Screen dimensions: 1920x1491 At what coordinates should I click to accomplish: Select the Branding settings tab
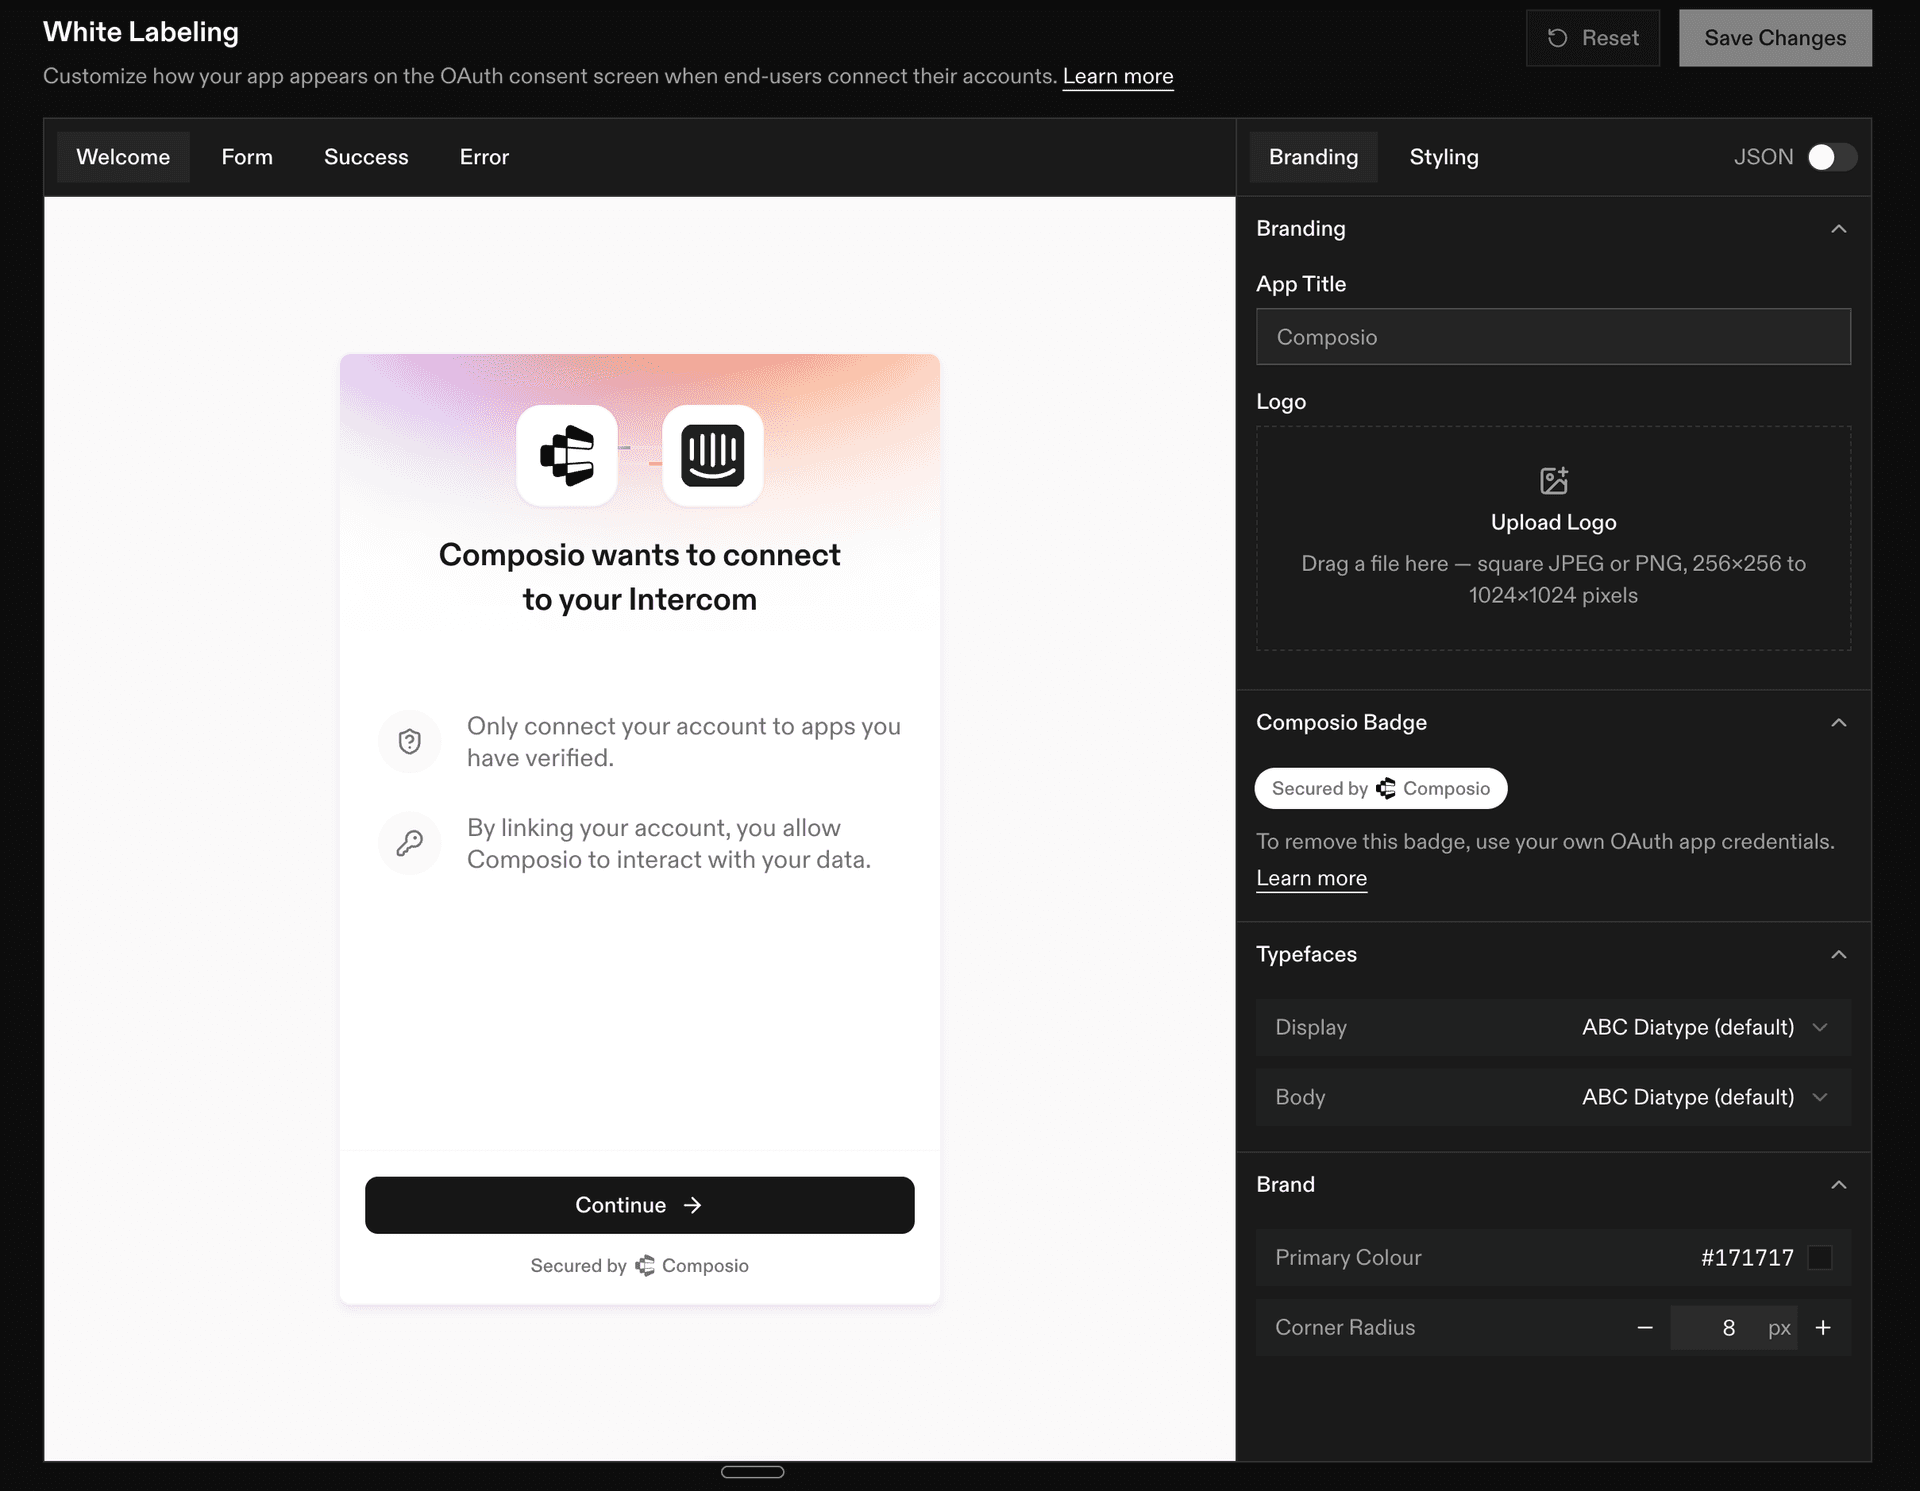[x=1313, y=157]
